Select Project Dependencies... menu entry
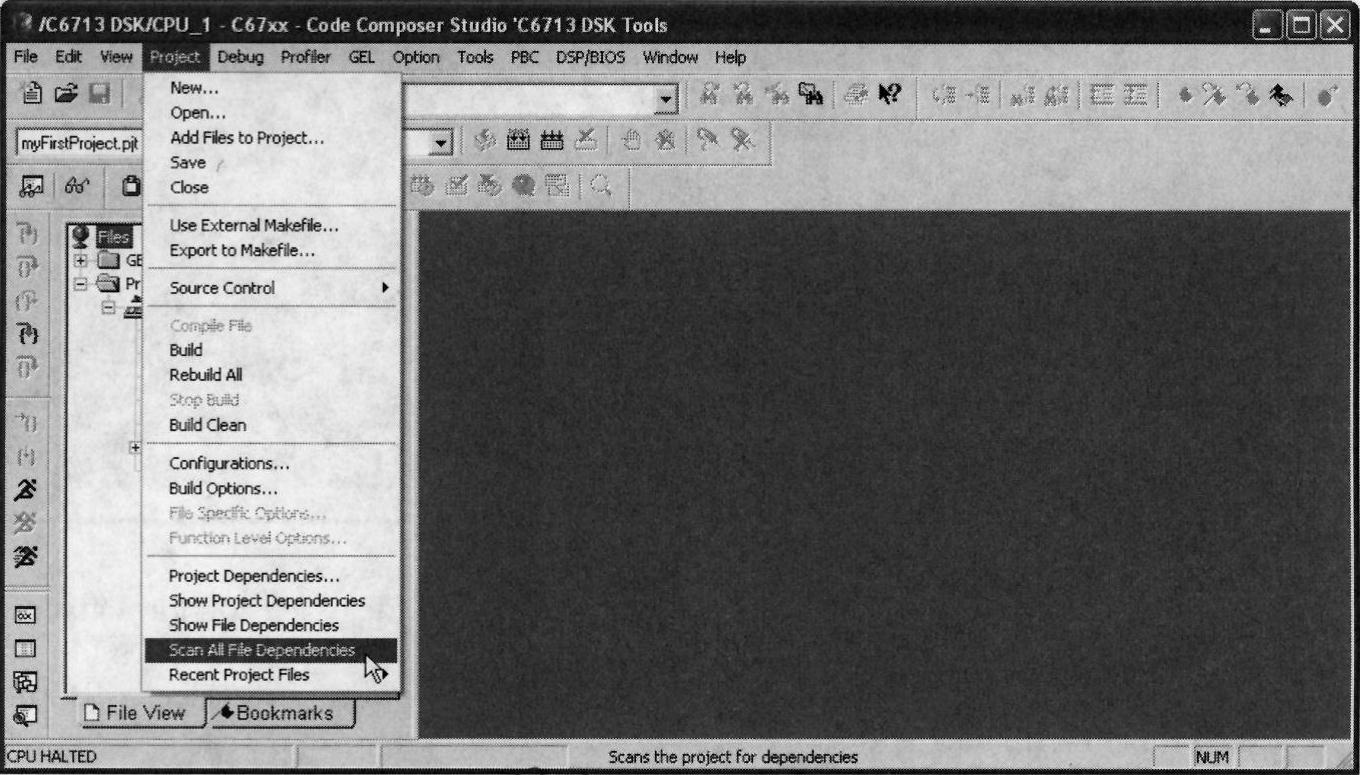This screenshot has height=775, width=1360. [271, 576]
